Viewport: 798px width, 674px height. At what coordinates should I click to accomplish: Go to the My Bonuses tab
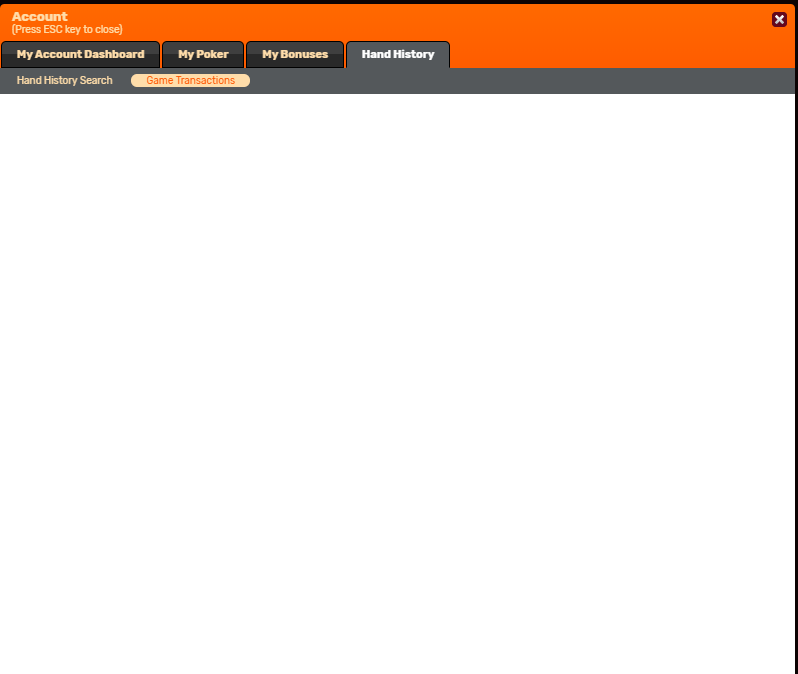click(295, 54)
